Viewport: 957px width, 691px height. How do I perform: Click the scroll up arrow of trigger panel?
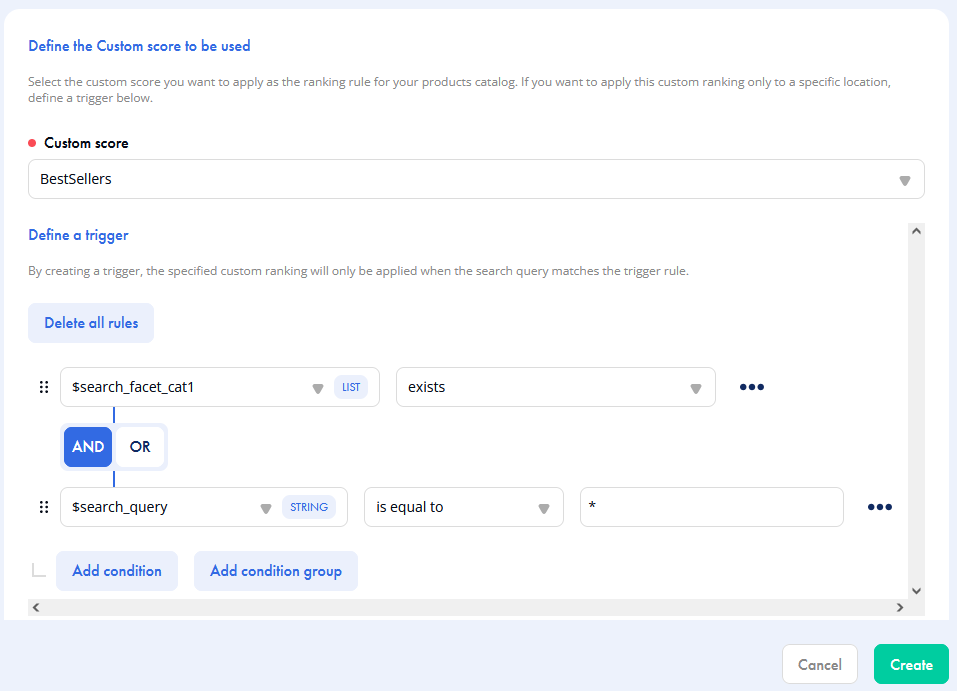916,231
